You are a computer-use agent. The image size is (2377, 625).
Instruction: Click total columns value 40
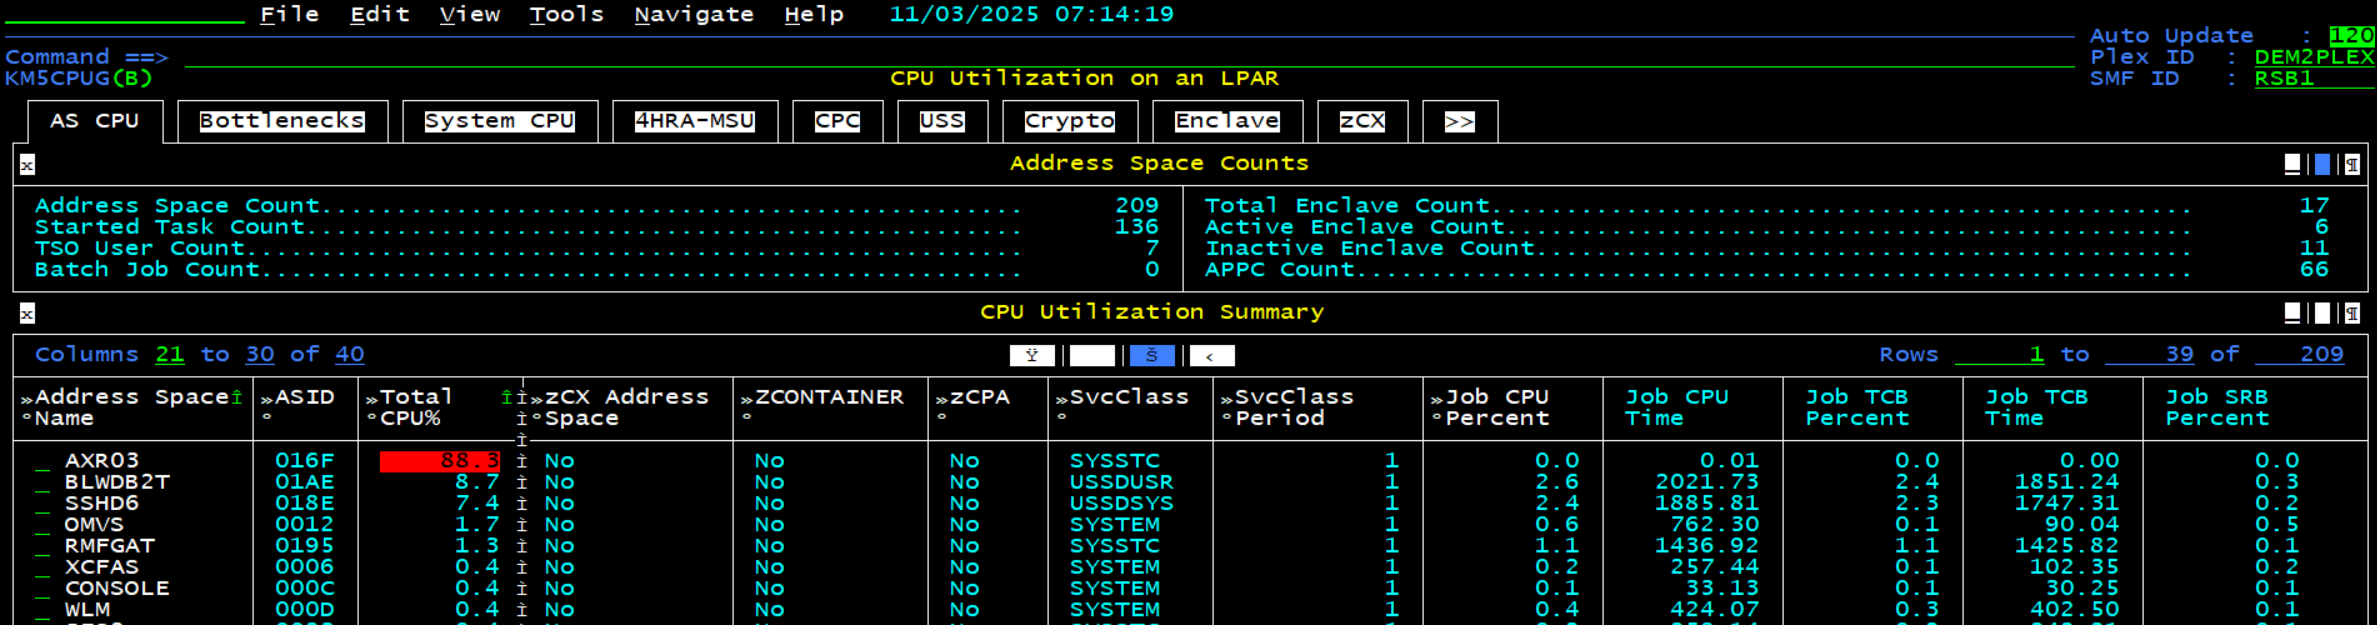click(350, 354)
